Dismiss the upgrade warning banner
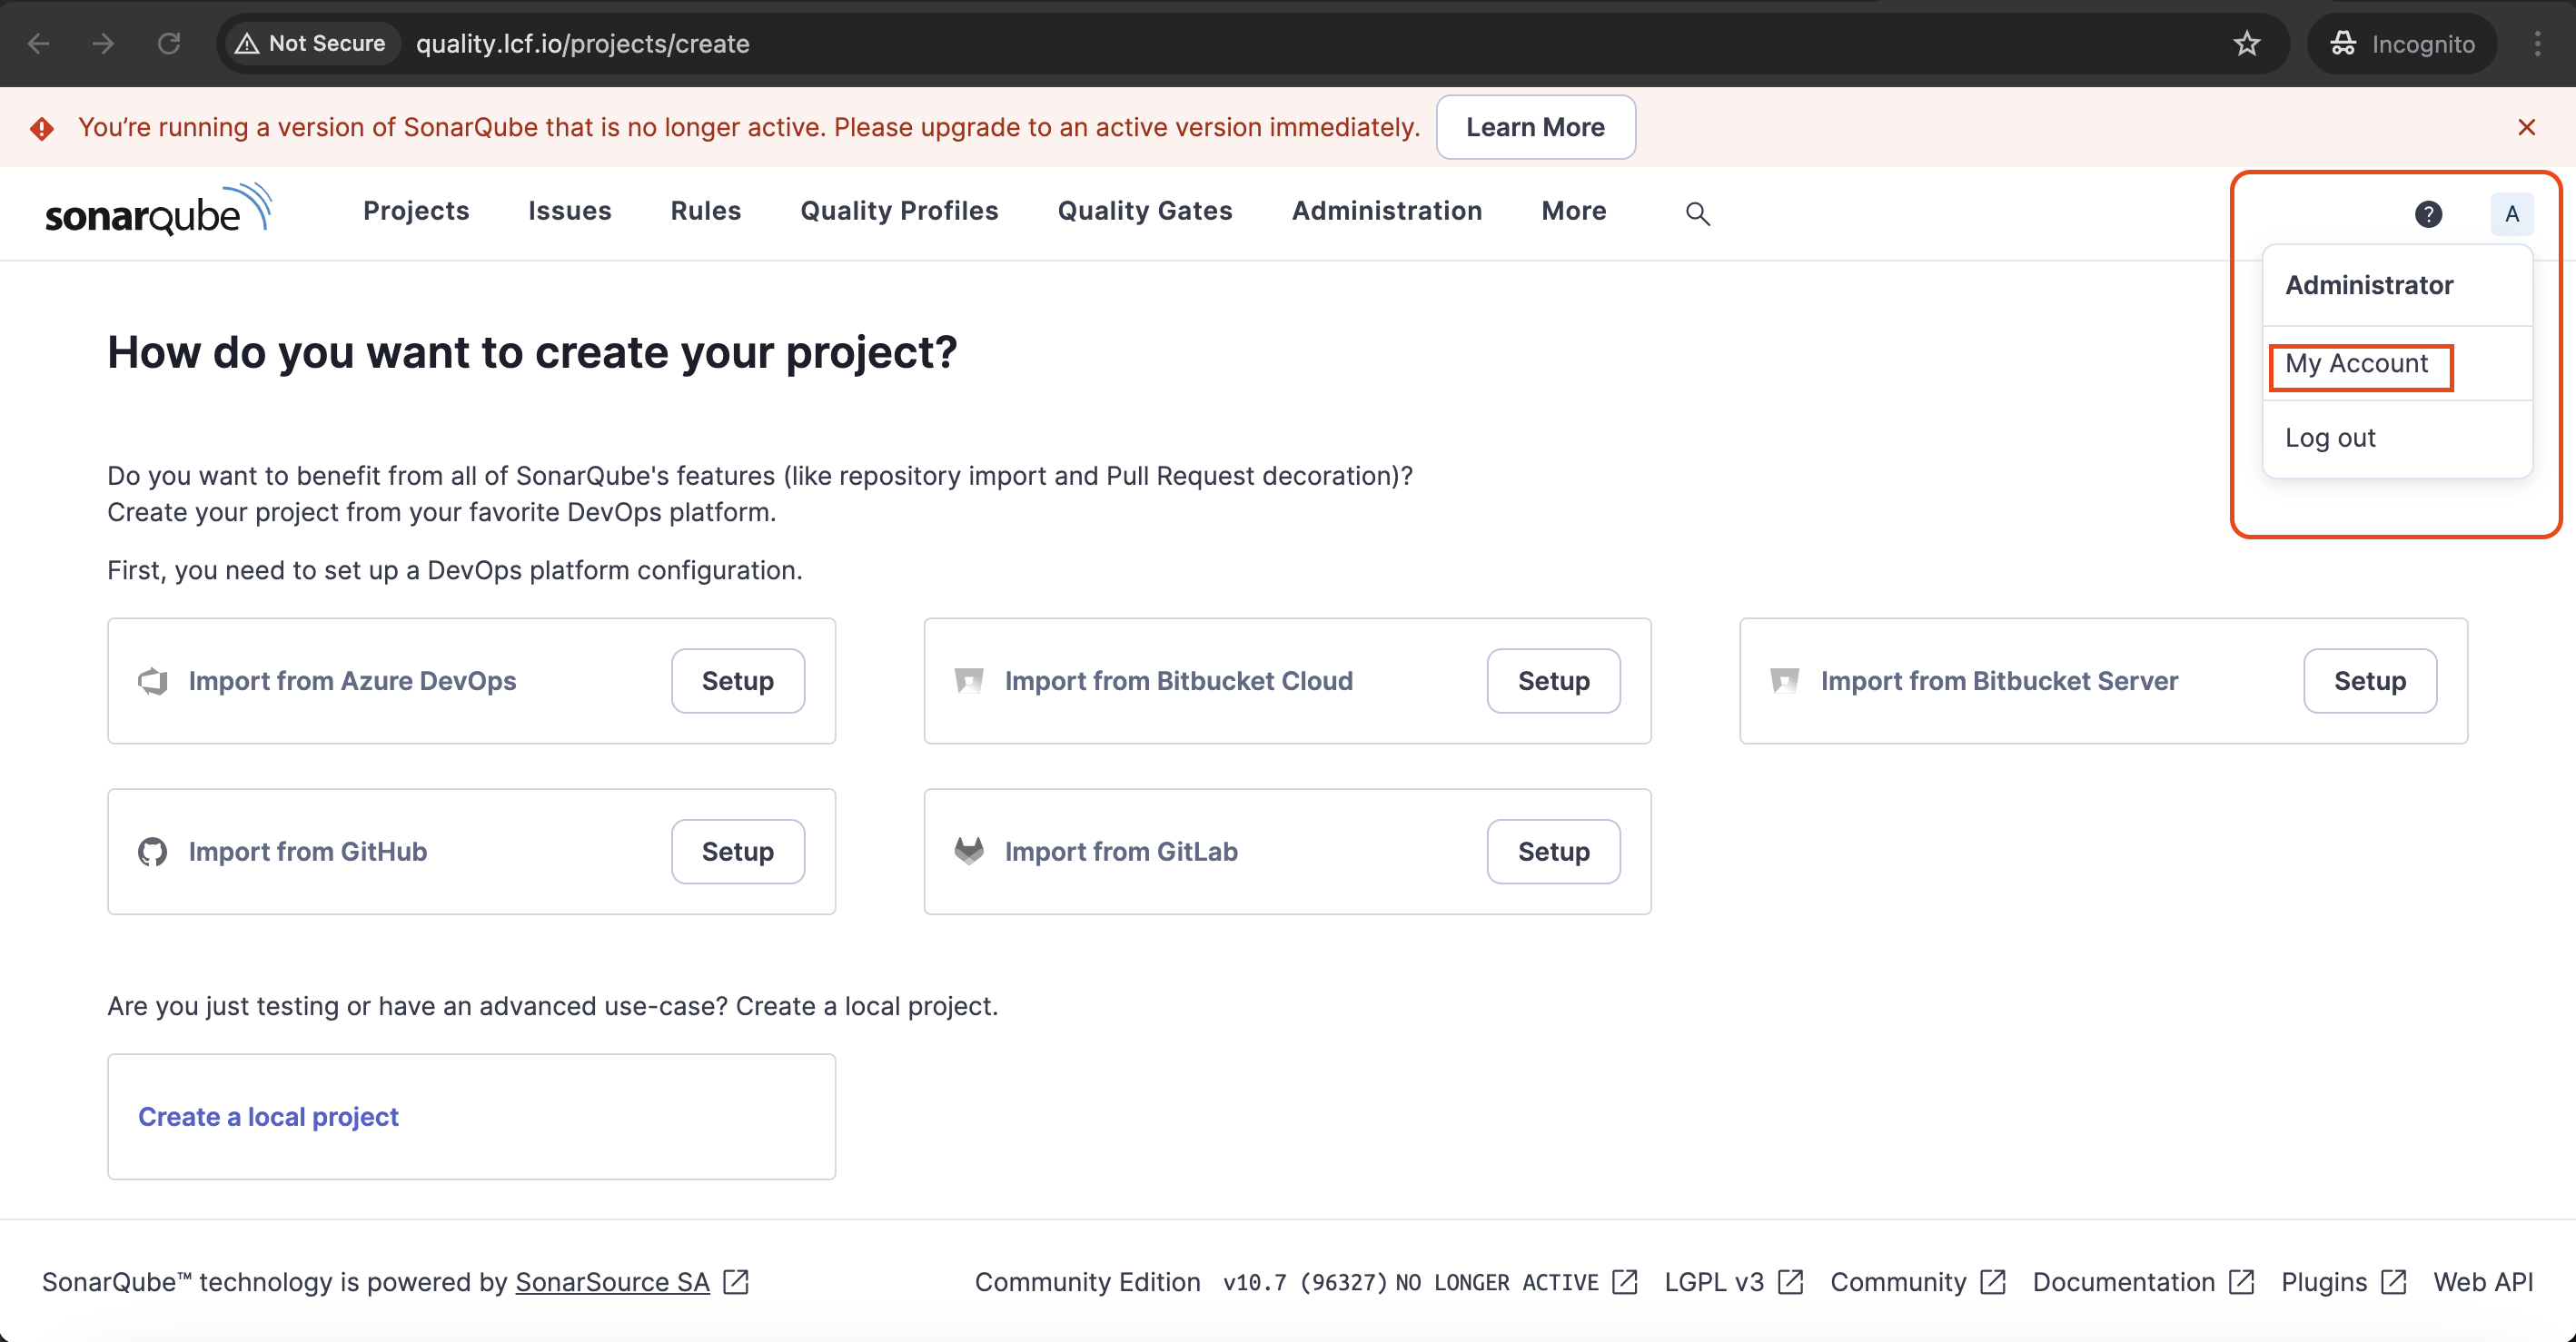 [2526, 127]
